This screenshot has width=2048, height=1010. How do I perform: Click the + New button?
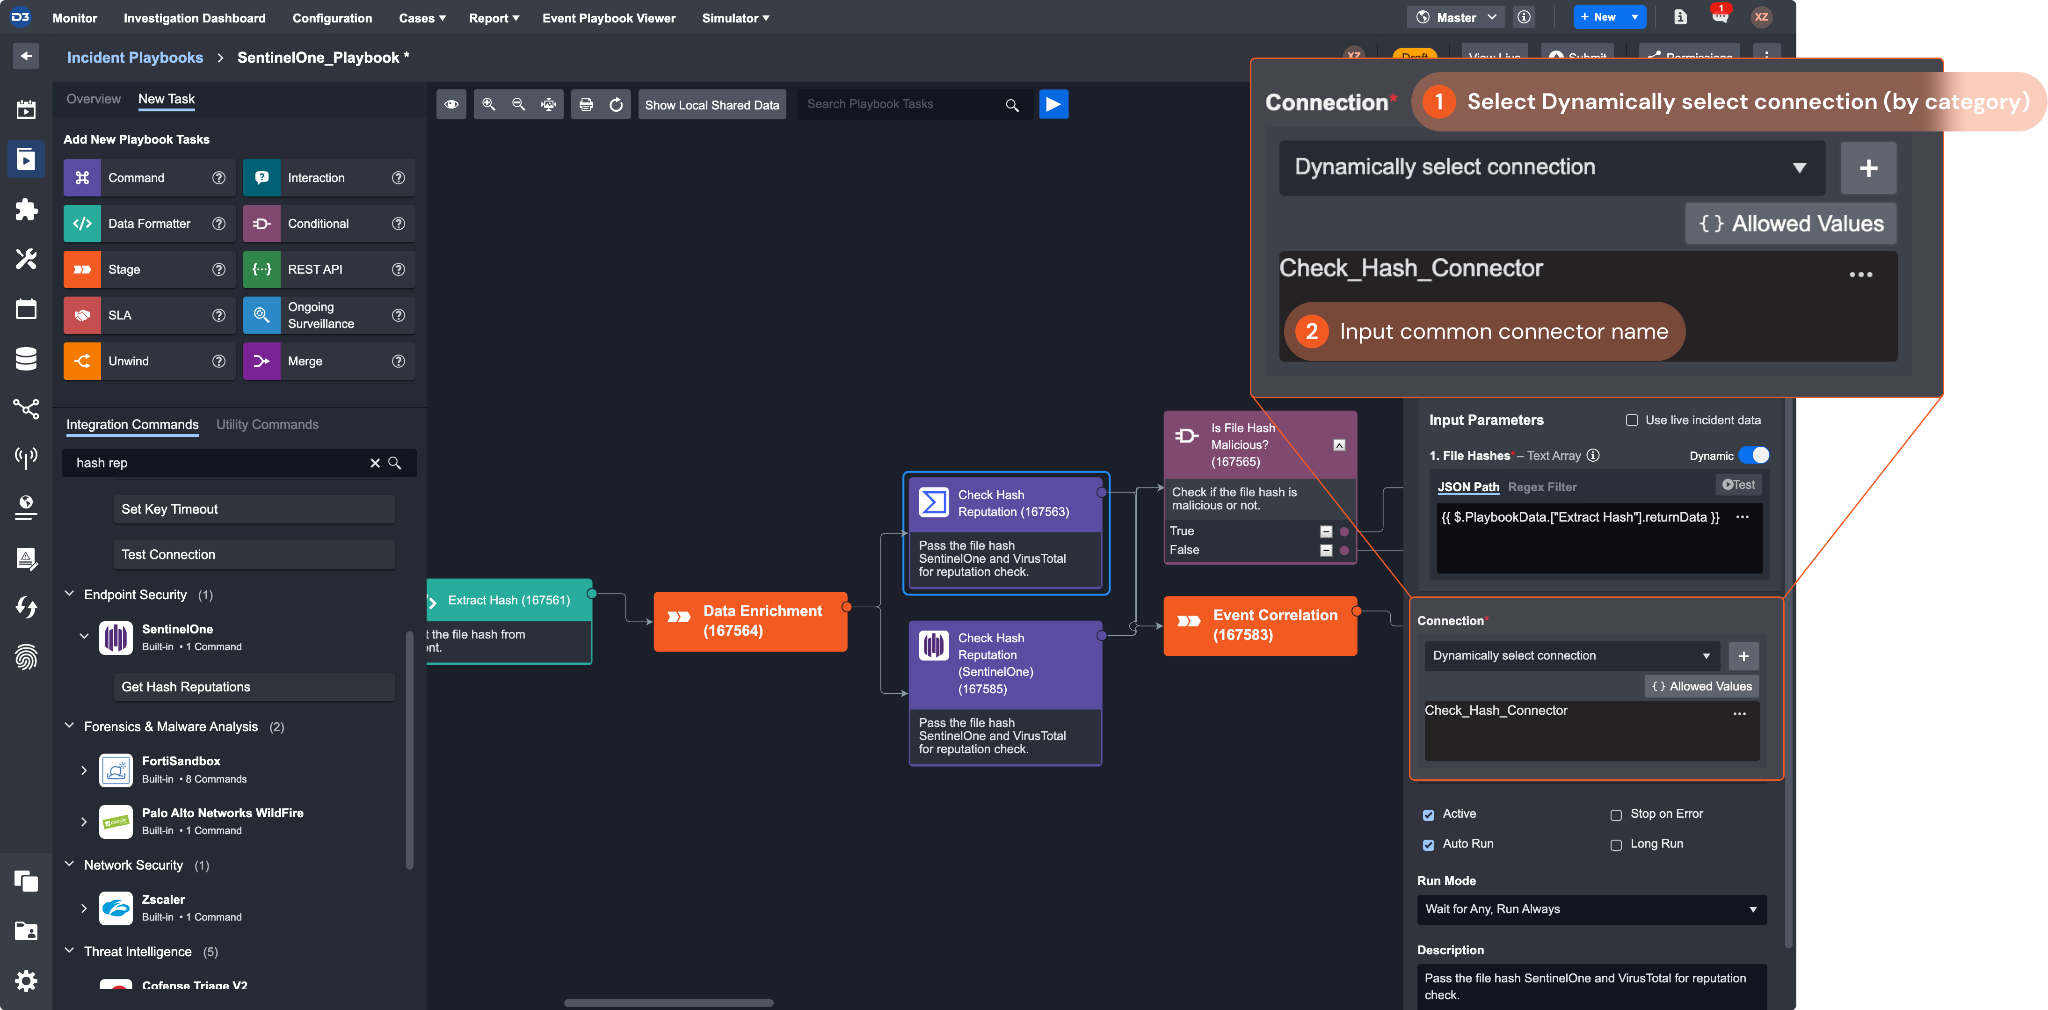[x=1598, y=17]
